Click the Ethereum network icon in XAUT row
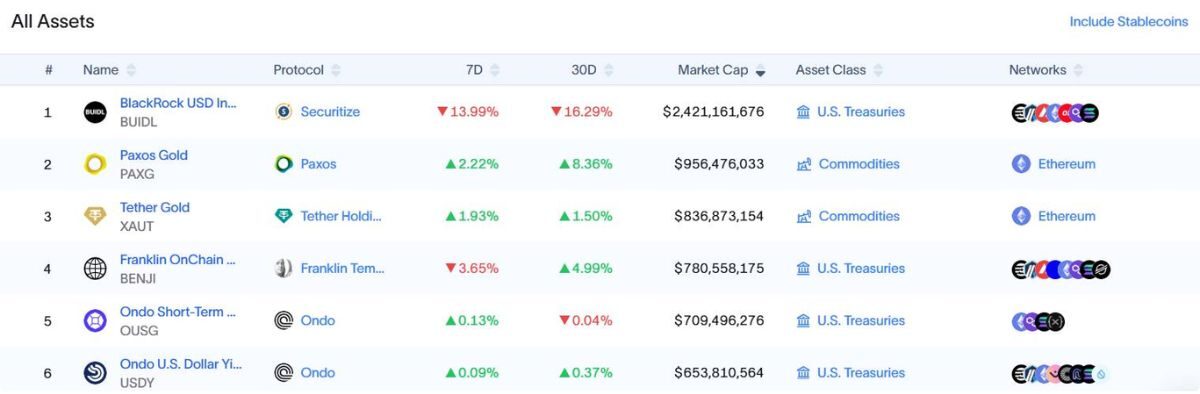 [1021, 216]
